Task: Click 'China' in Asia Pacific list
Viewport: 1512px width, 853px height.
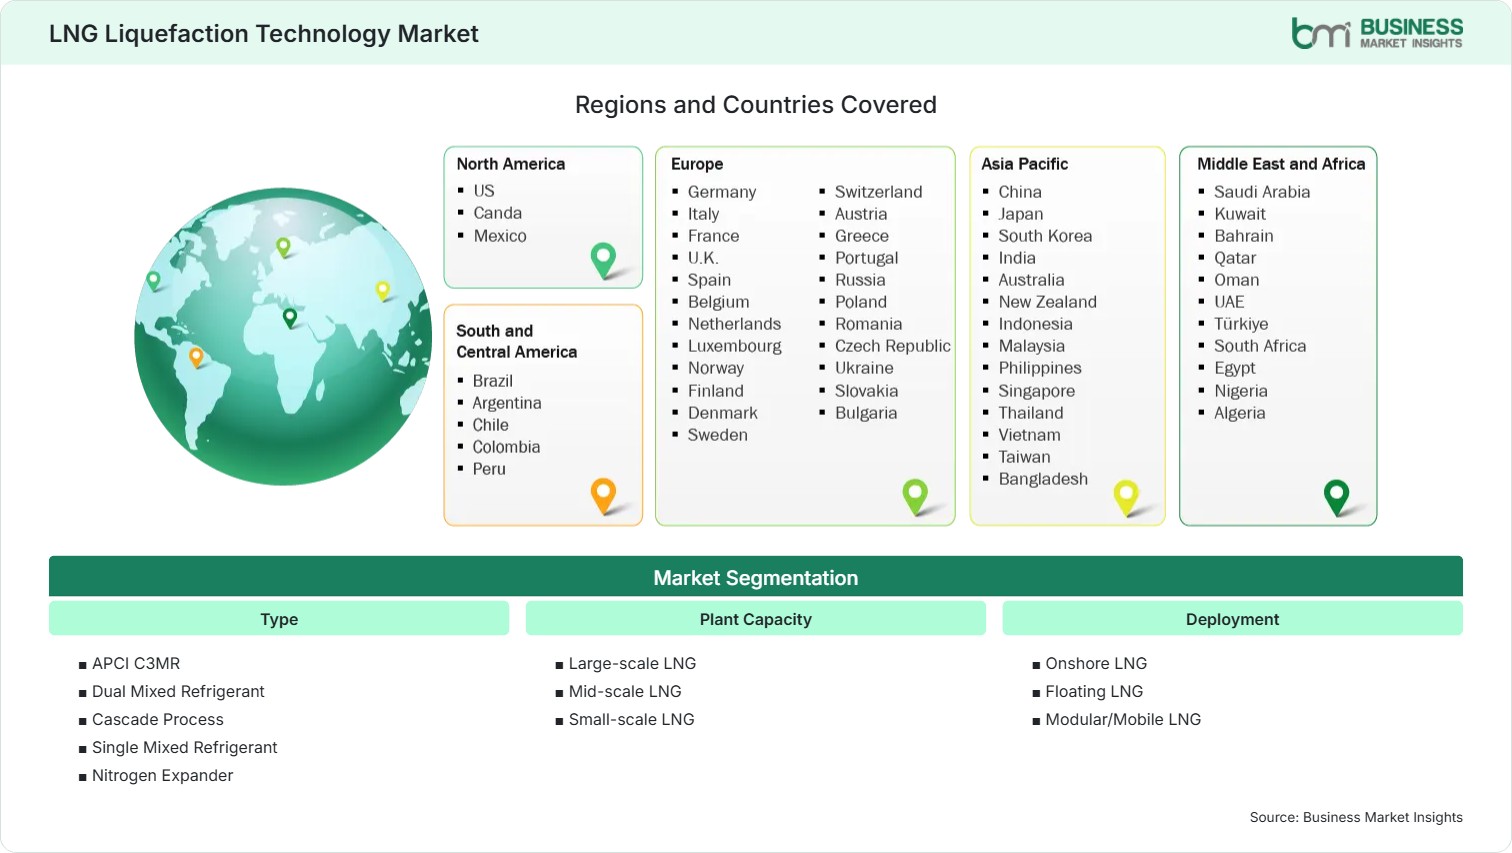Action: [1020, 192]
